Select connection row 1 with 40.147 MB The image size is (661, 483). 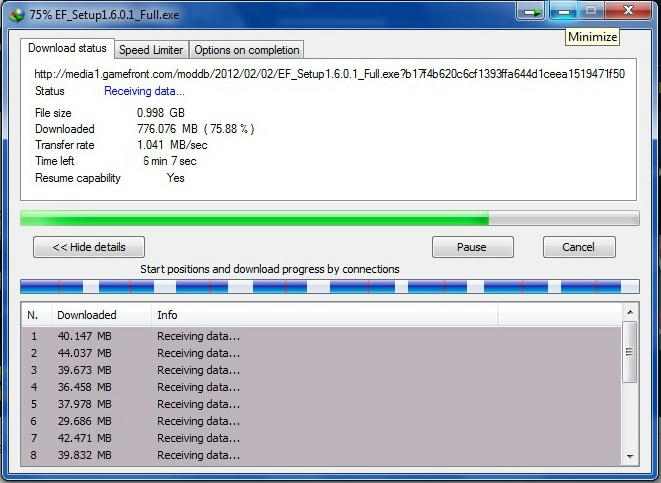coord(321,336)
